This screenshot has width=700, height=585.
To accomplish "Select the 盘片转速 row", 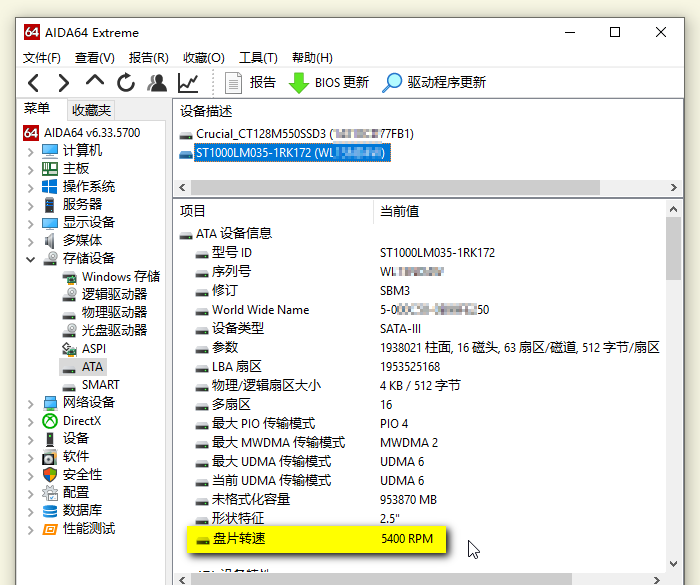I will [x=316, y=539].
